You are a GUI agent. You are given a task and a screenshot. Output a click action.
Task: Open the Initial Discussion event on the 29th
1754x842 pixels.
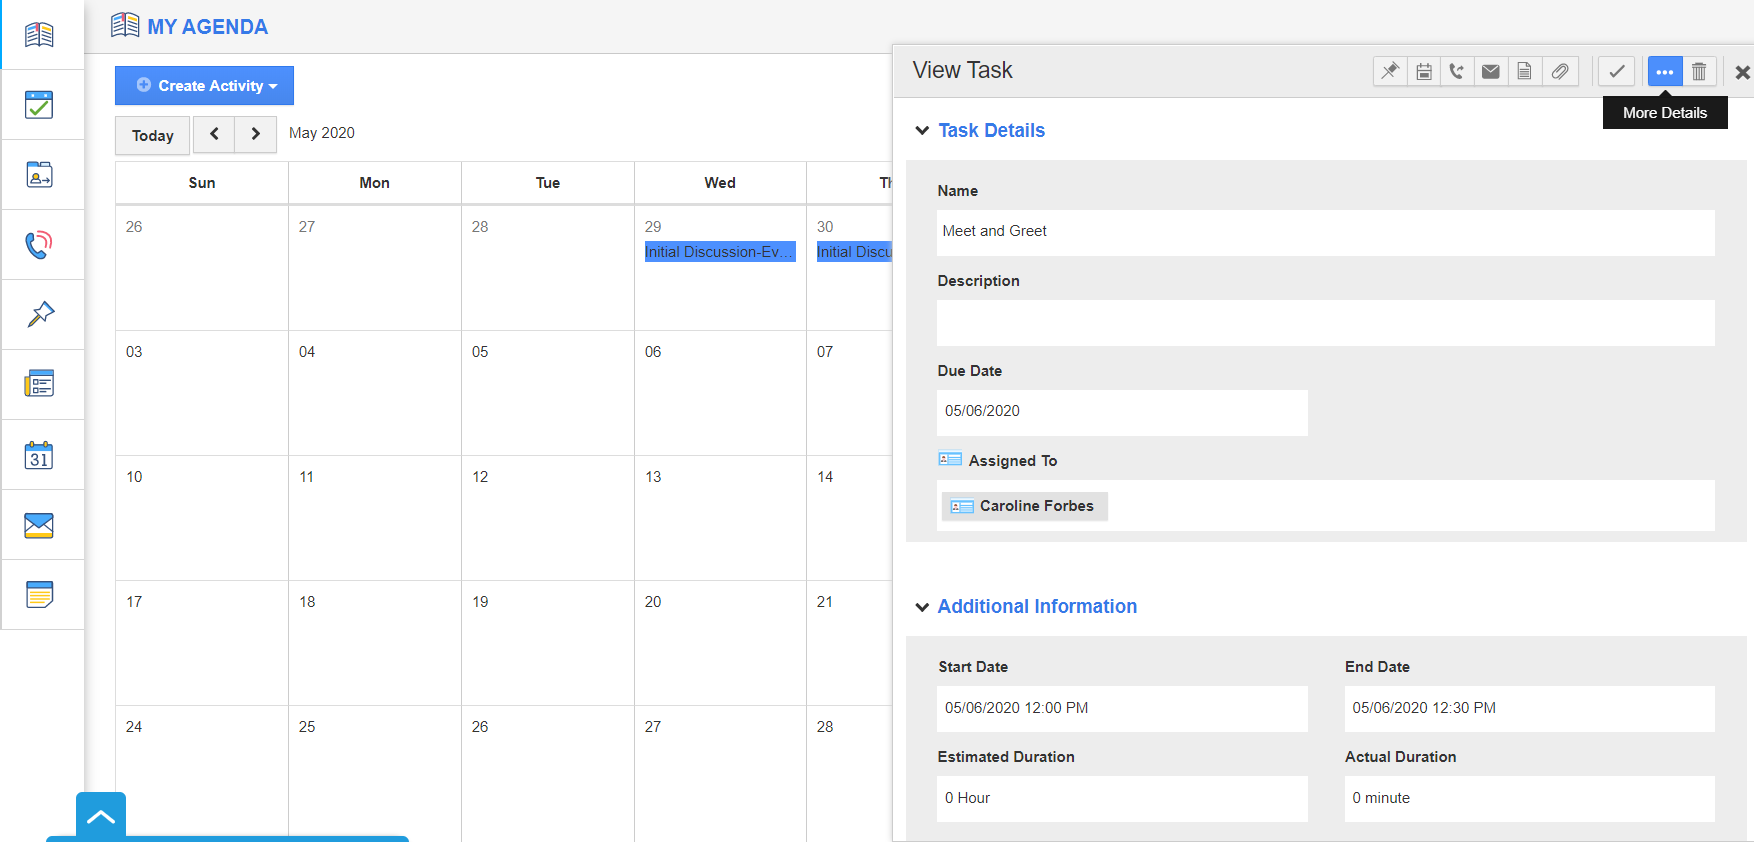[720, 252]
